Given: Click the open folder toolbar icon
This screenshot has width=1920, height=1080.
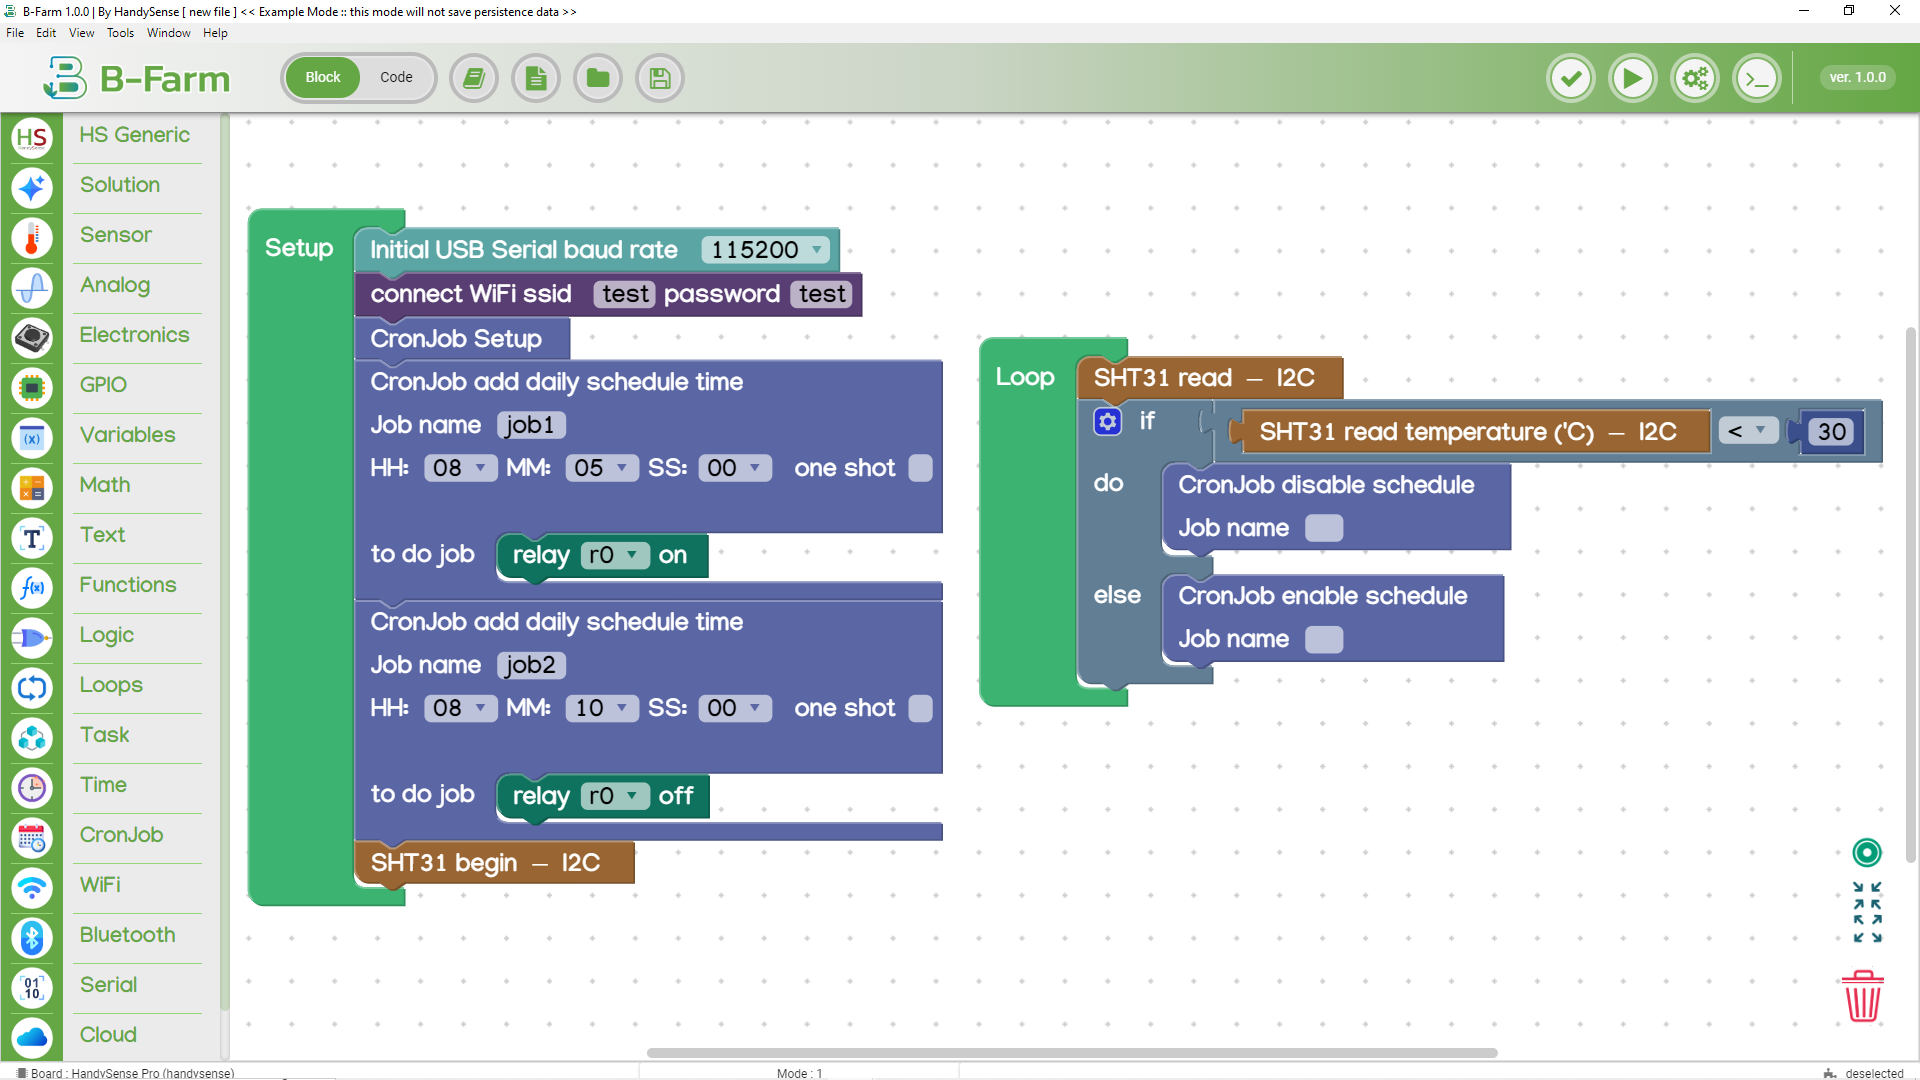Looking at the screenshot, I should (598, 78).
